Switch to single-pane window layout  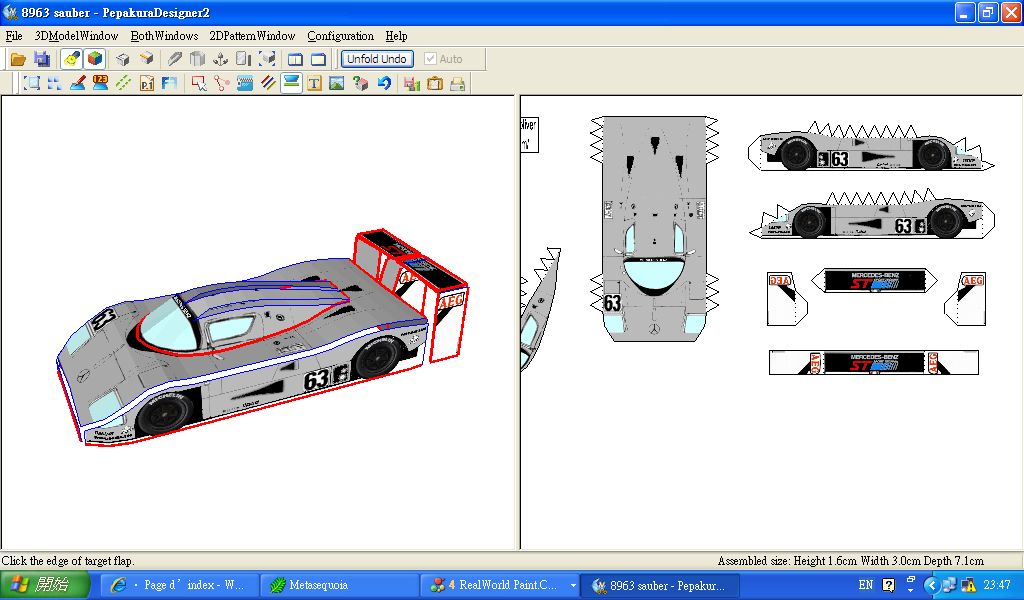[x=318, y=59]
